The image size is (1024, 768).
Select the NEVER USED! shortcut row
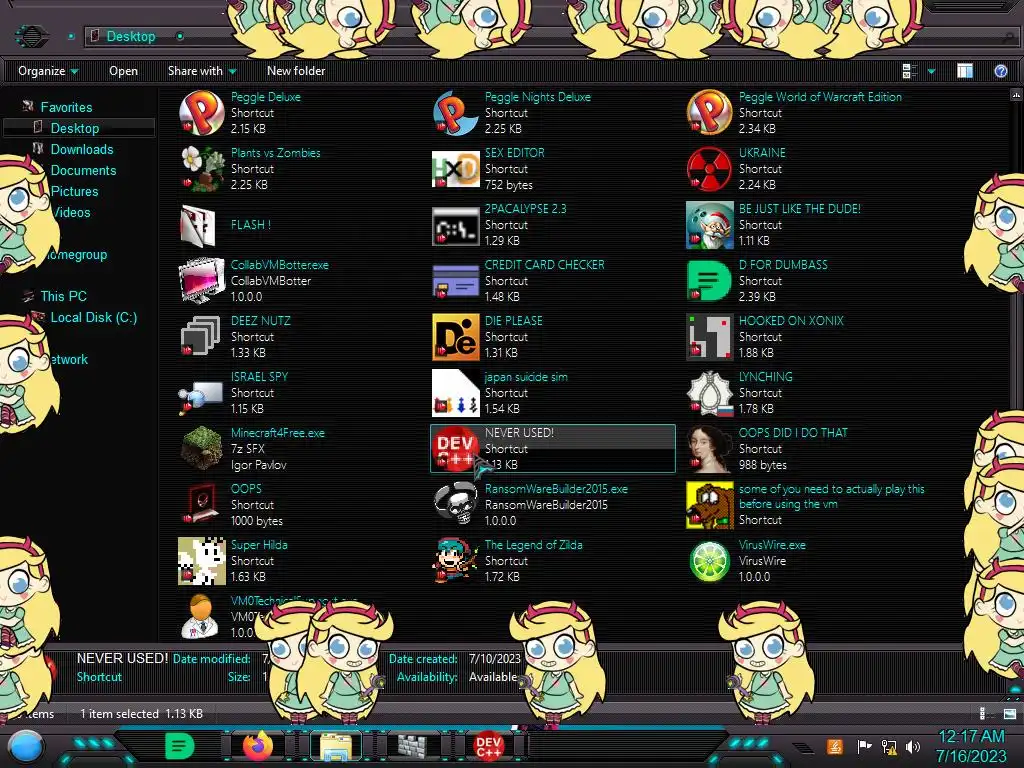pos(552,449)
